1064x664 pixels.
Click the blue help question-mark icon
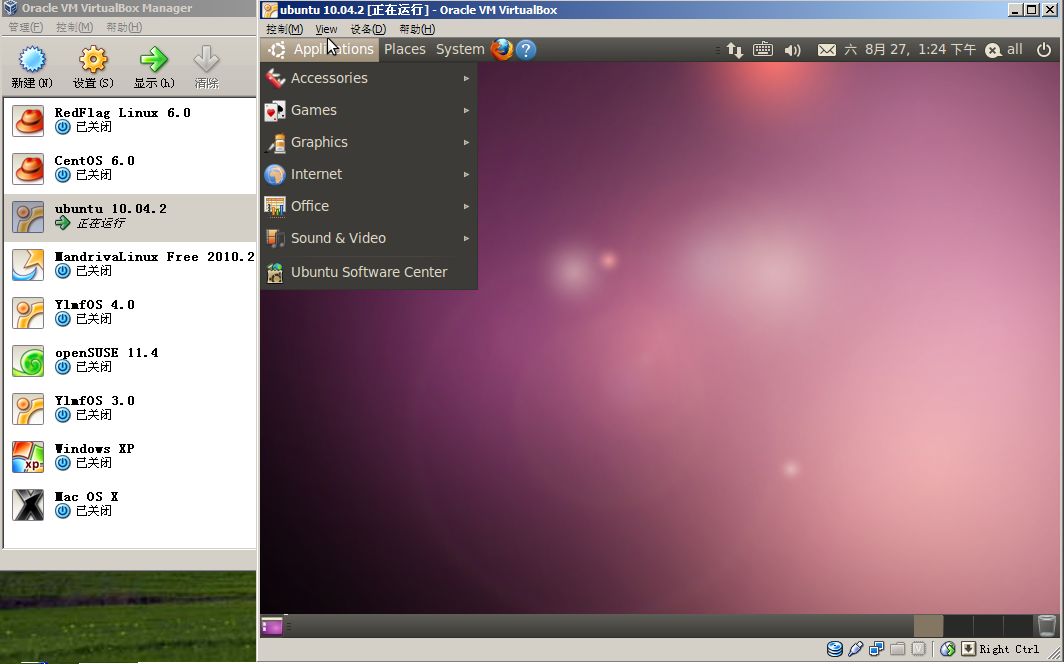(x=526, y=50)
